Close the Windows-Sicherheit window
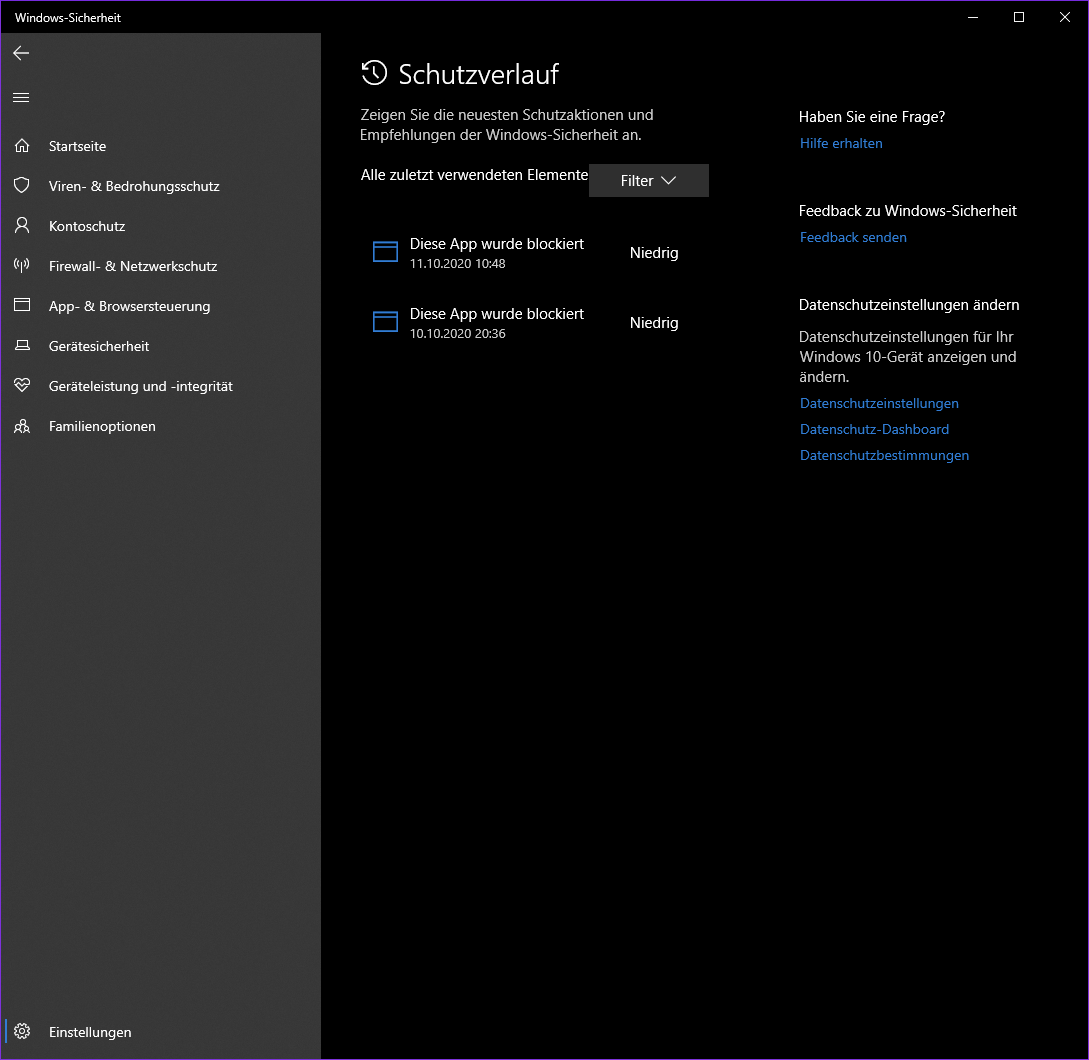 (x=1065, y=17)
